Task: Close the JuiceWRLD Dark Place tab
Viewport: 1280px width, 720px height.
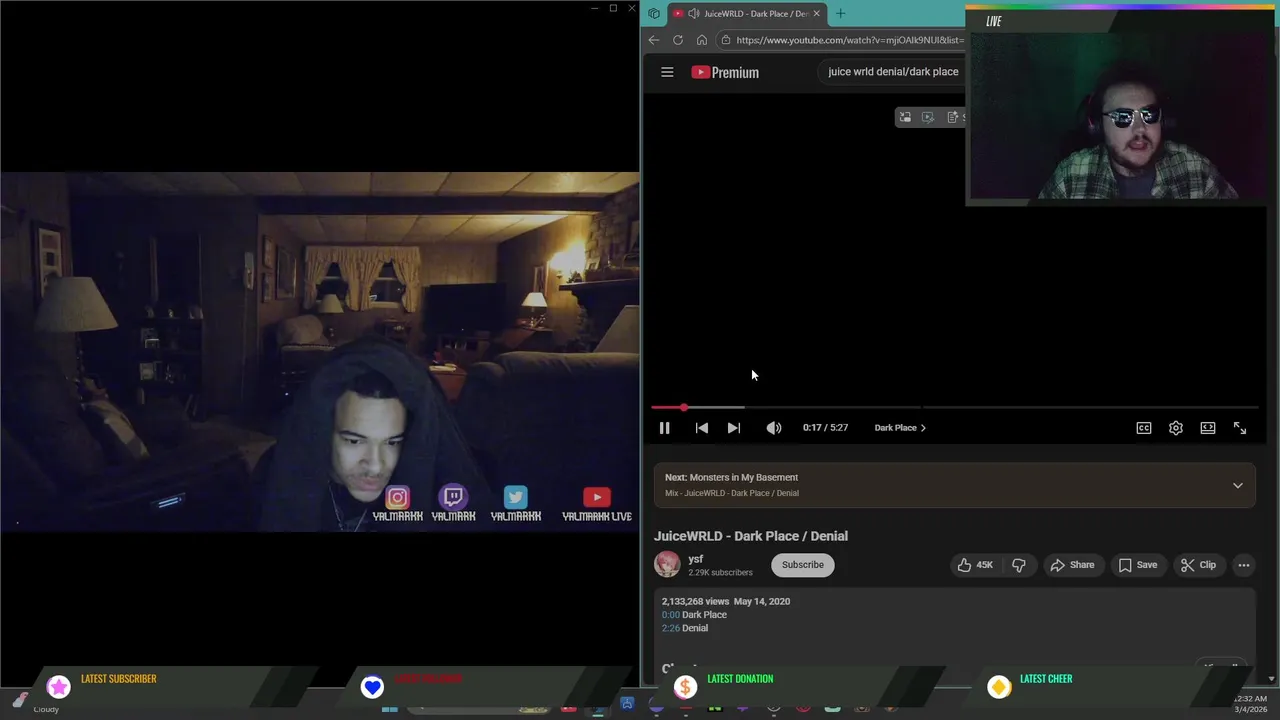Action: pos(816,14)
